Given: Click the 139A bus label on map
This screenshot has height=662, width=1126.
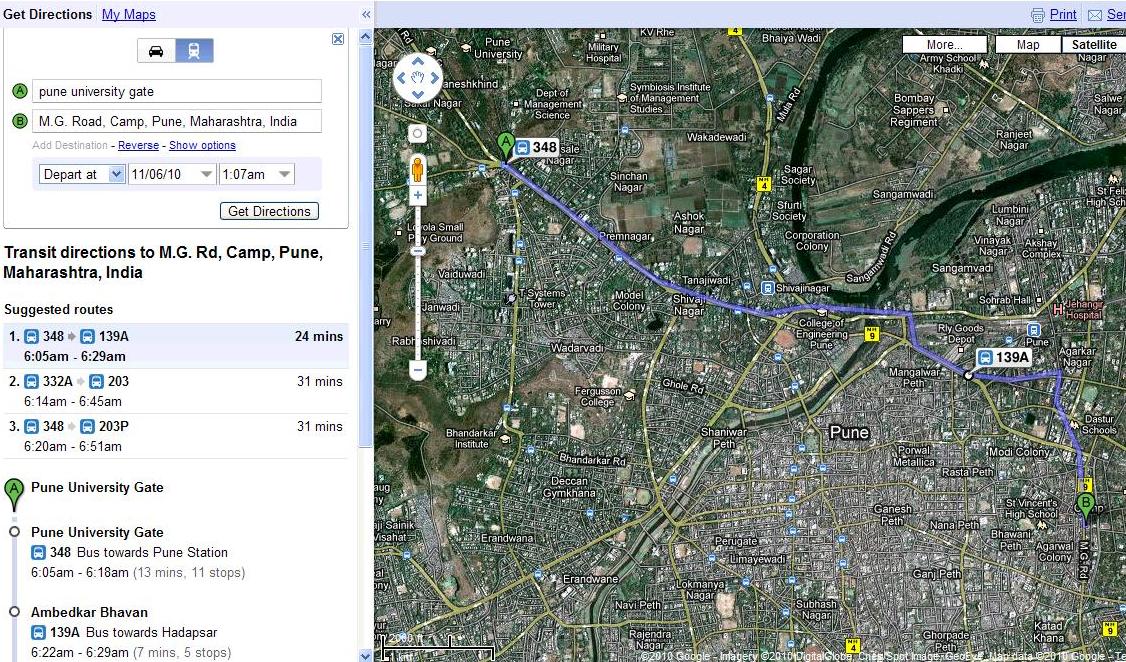Looking at the screenshot, I should pos(1003,358).
